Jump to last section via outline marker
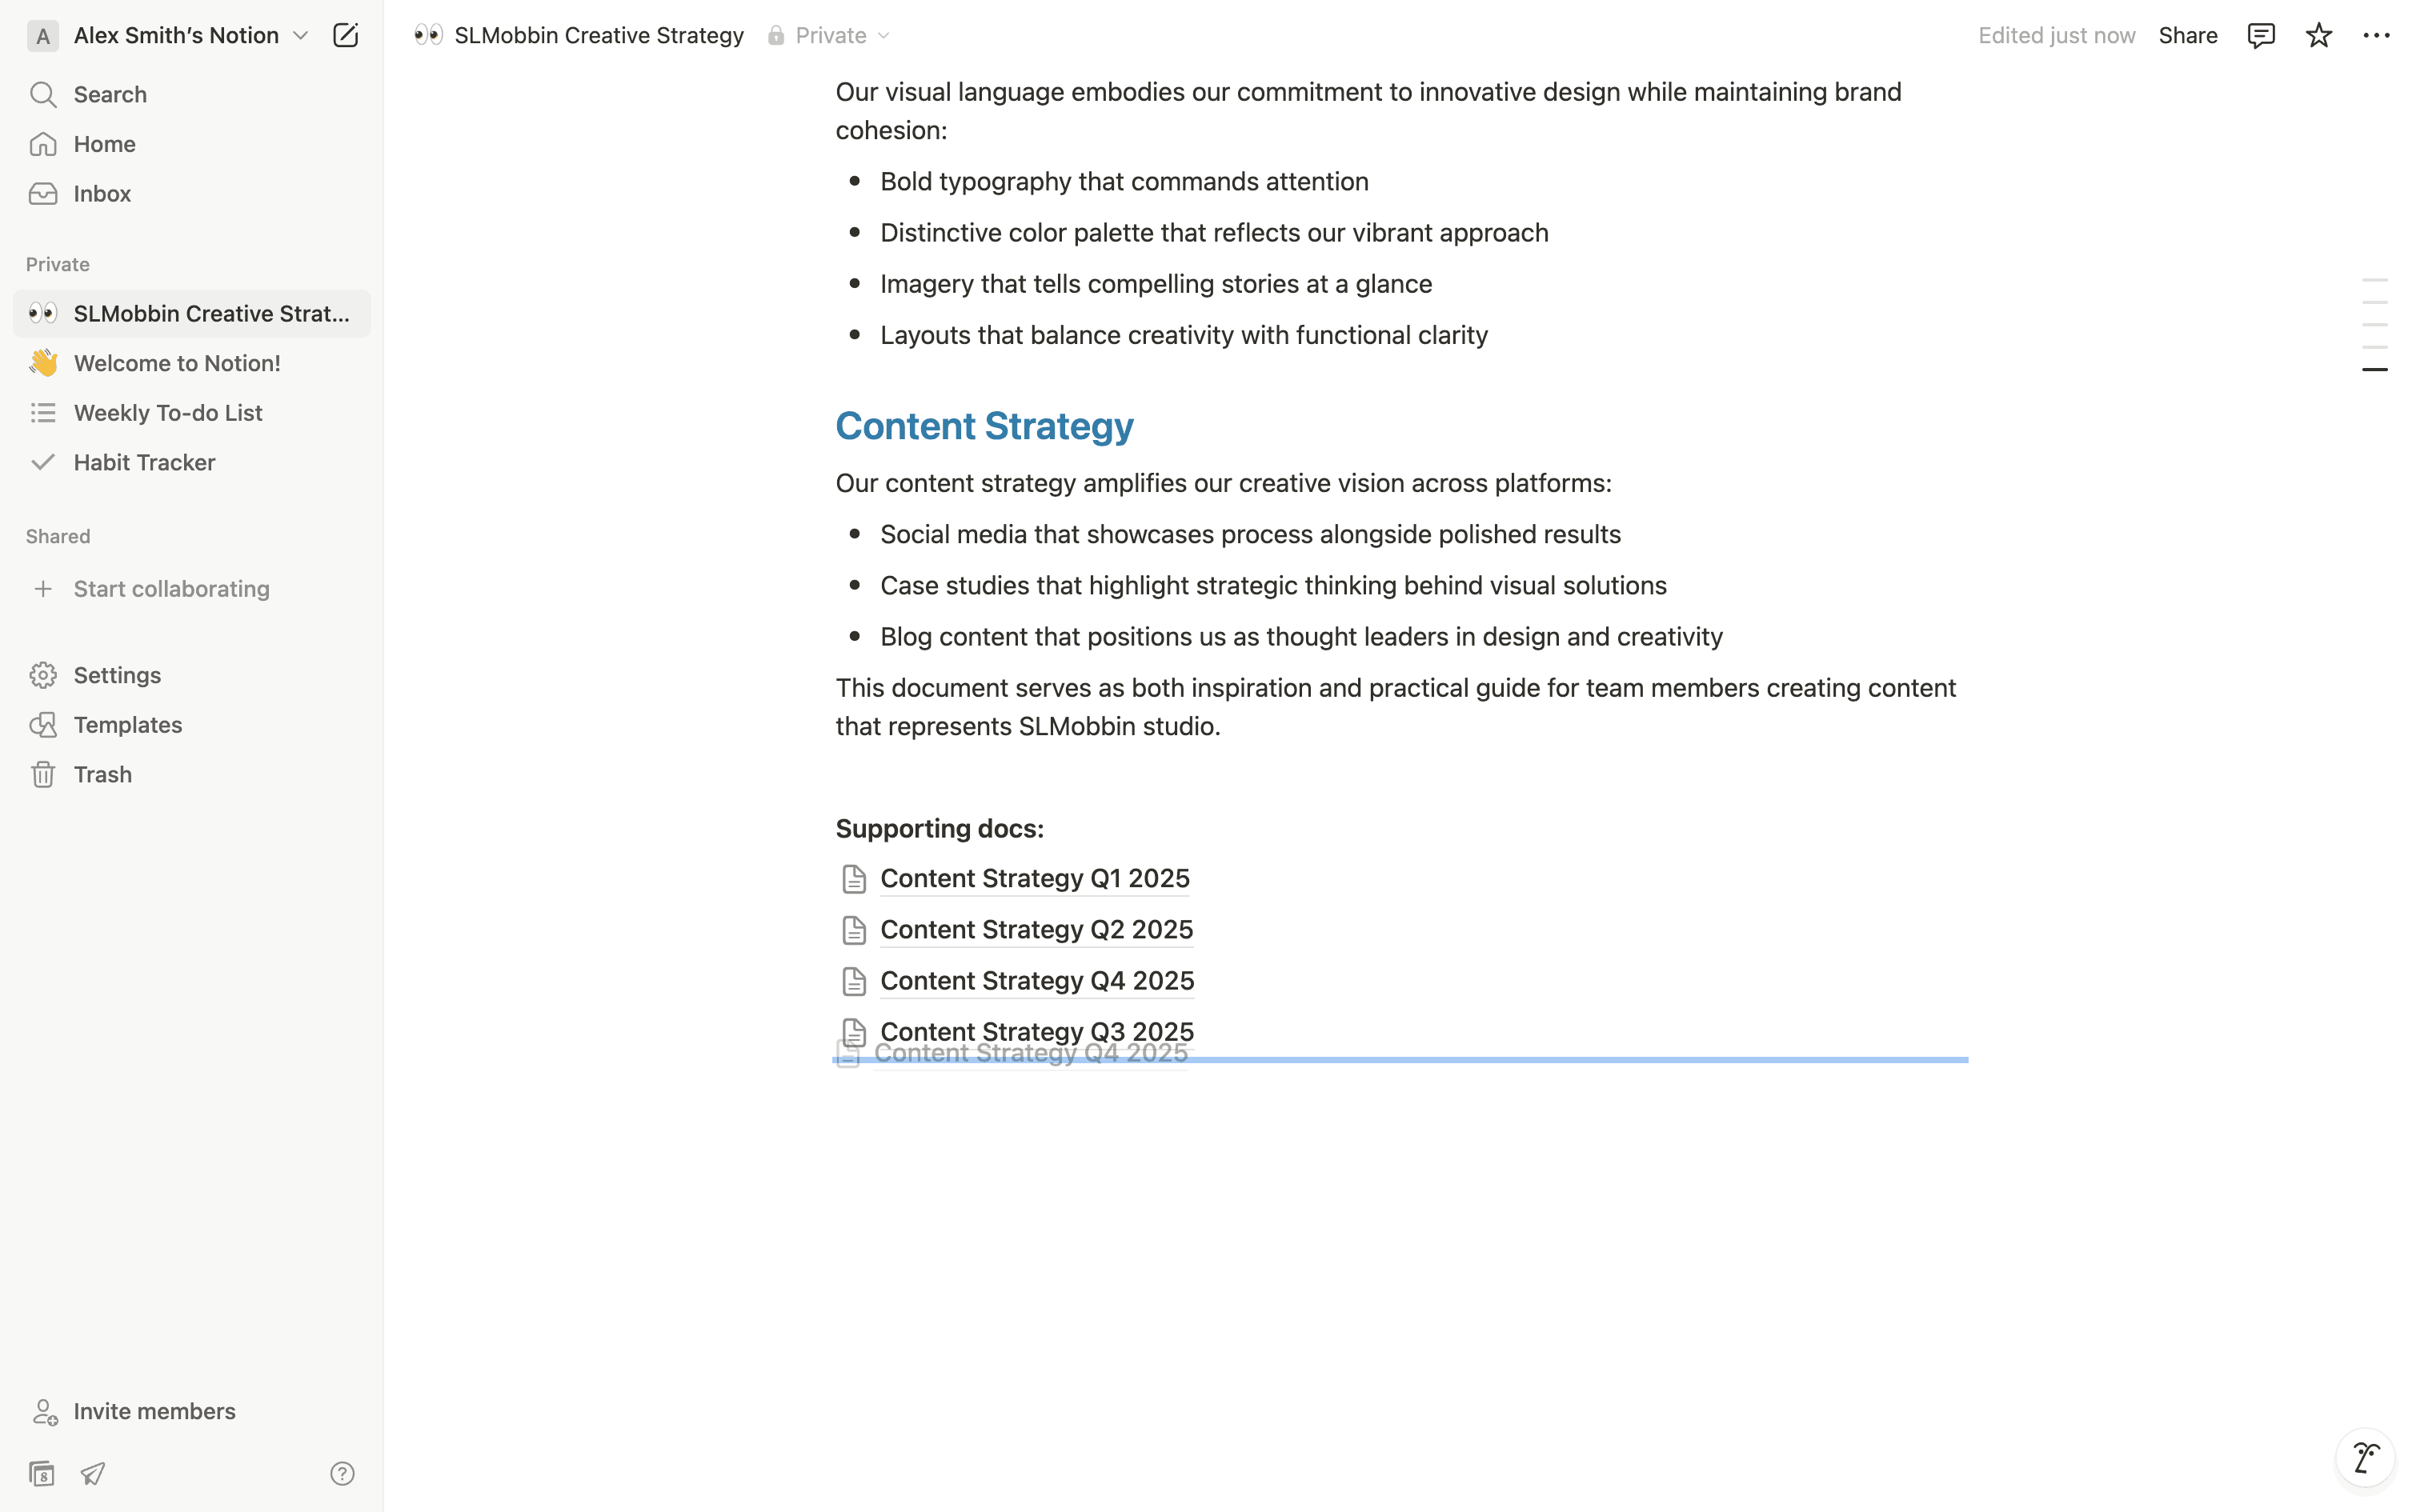The height and width of the screenshot is (1512, 2420). coord(2374,370)
